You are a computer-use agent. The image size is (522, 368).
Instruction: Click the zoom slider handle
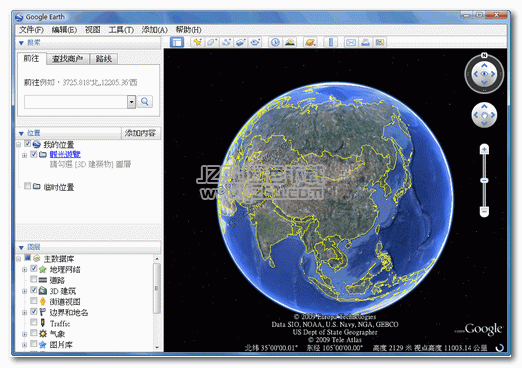point(484,180)
